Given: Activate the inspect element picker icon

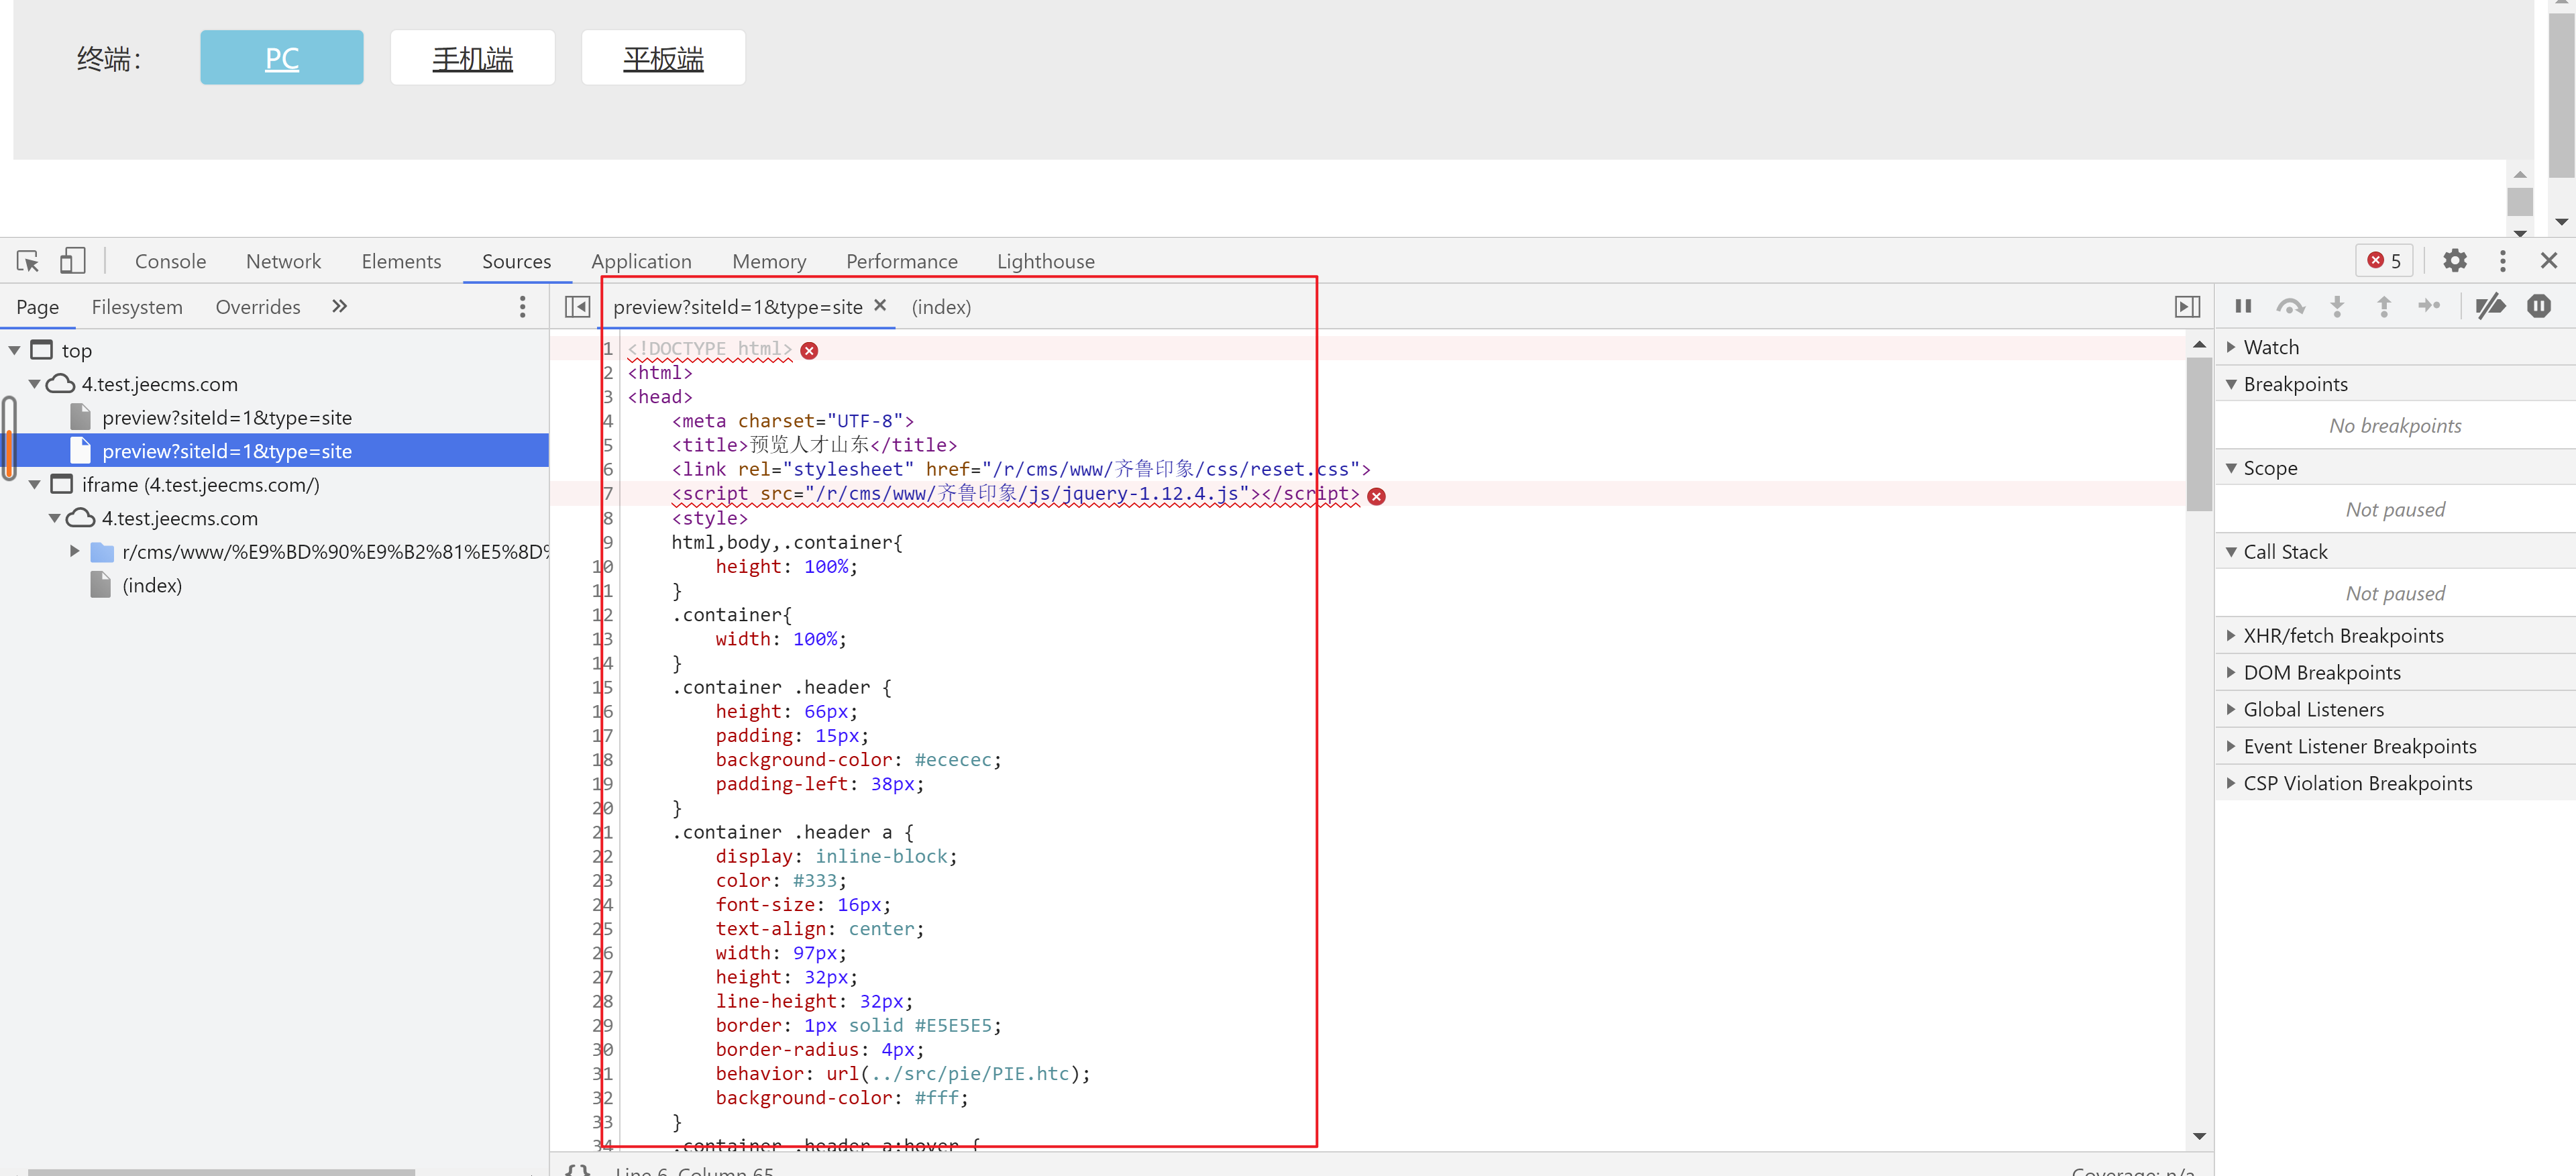Looking at the screenshot, I should tap(27, 261).
